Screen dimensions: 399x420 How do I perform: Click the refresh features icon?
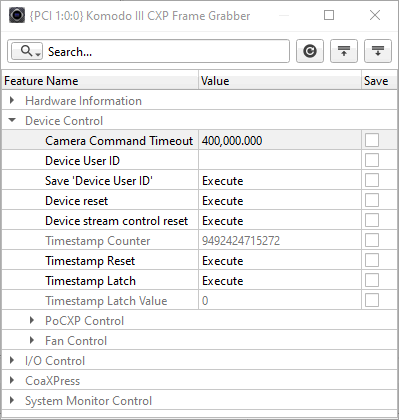(x=310, y=51)
